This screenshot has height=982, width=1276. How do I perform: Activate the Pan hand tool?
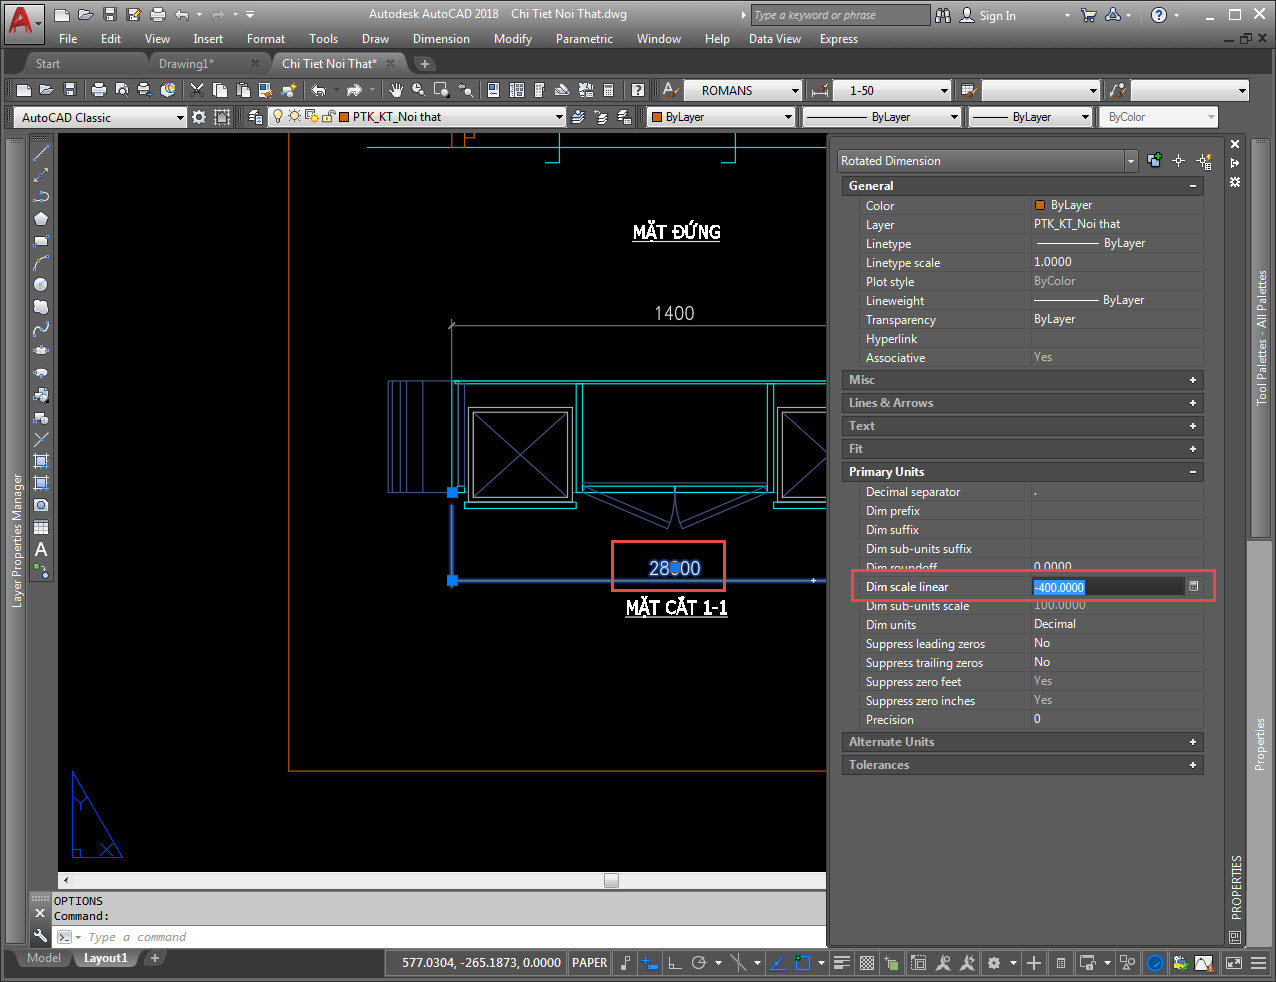(x=396, y=90)
